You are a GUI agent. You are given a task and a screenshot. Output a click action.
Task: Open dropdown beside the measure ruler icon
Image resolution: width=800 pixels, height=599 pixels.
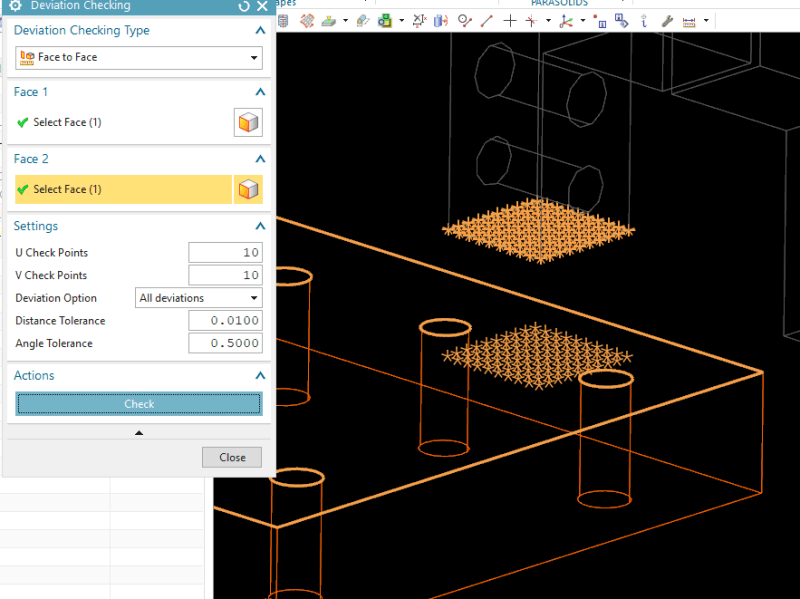coord(706,21)
